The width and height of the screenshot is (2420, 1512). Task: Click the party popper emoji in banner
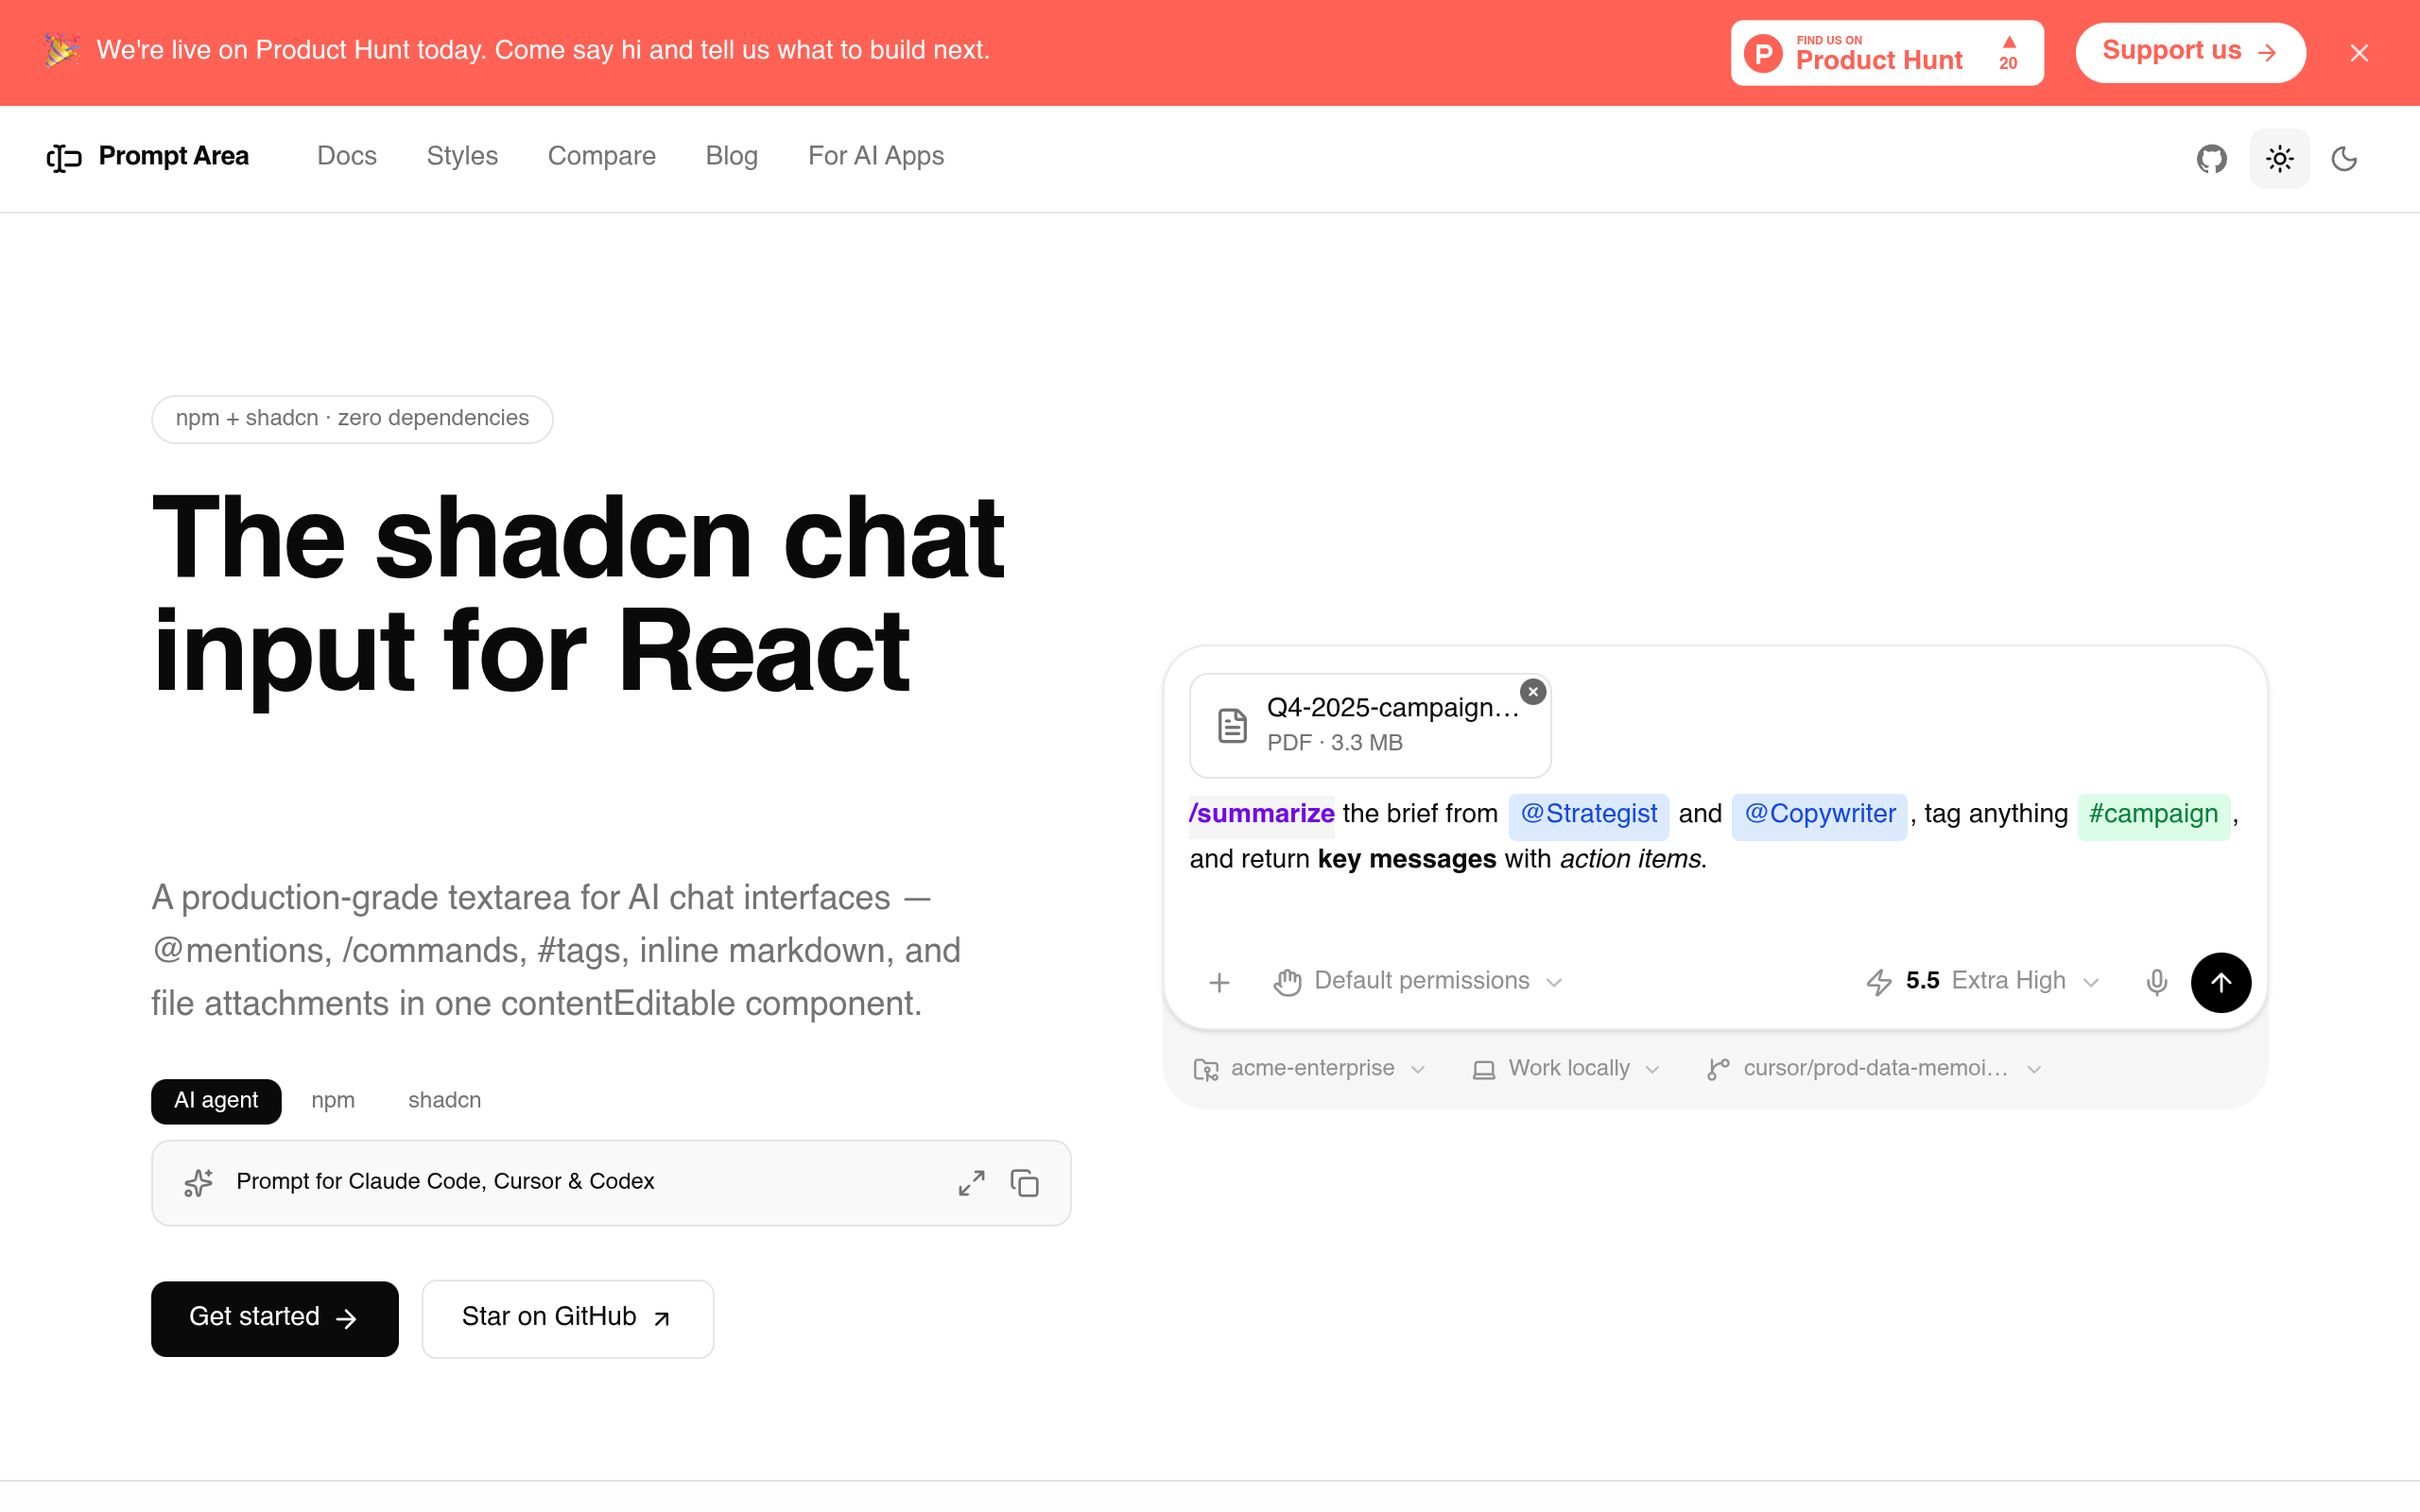click(62, 50)
